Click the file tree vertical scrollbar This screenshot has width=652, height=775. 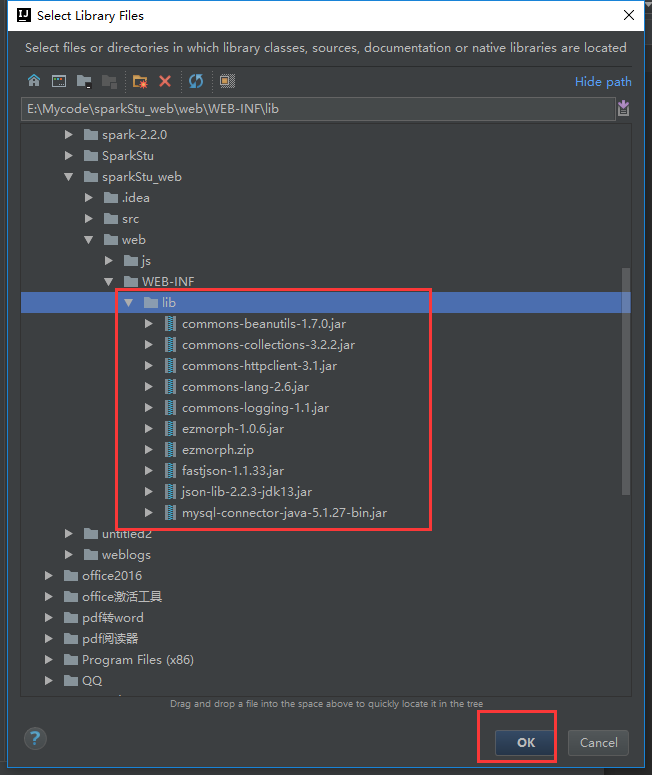tap(626, 381)
